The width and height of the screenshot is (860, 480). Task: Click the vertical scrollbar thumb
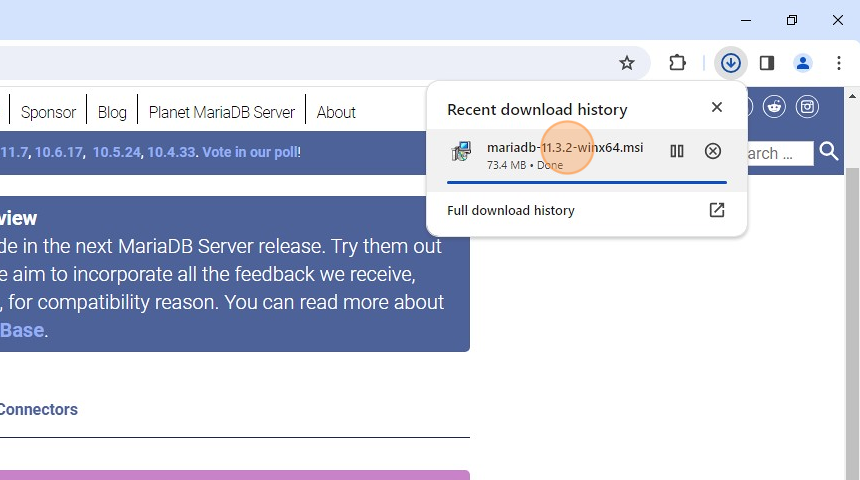[852, 324]
